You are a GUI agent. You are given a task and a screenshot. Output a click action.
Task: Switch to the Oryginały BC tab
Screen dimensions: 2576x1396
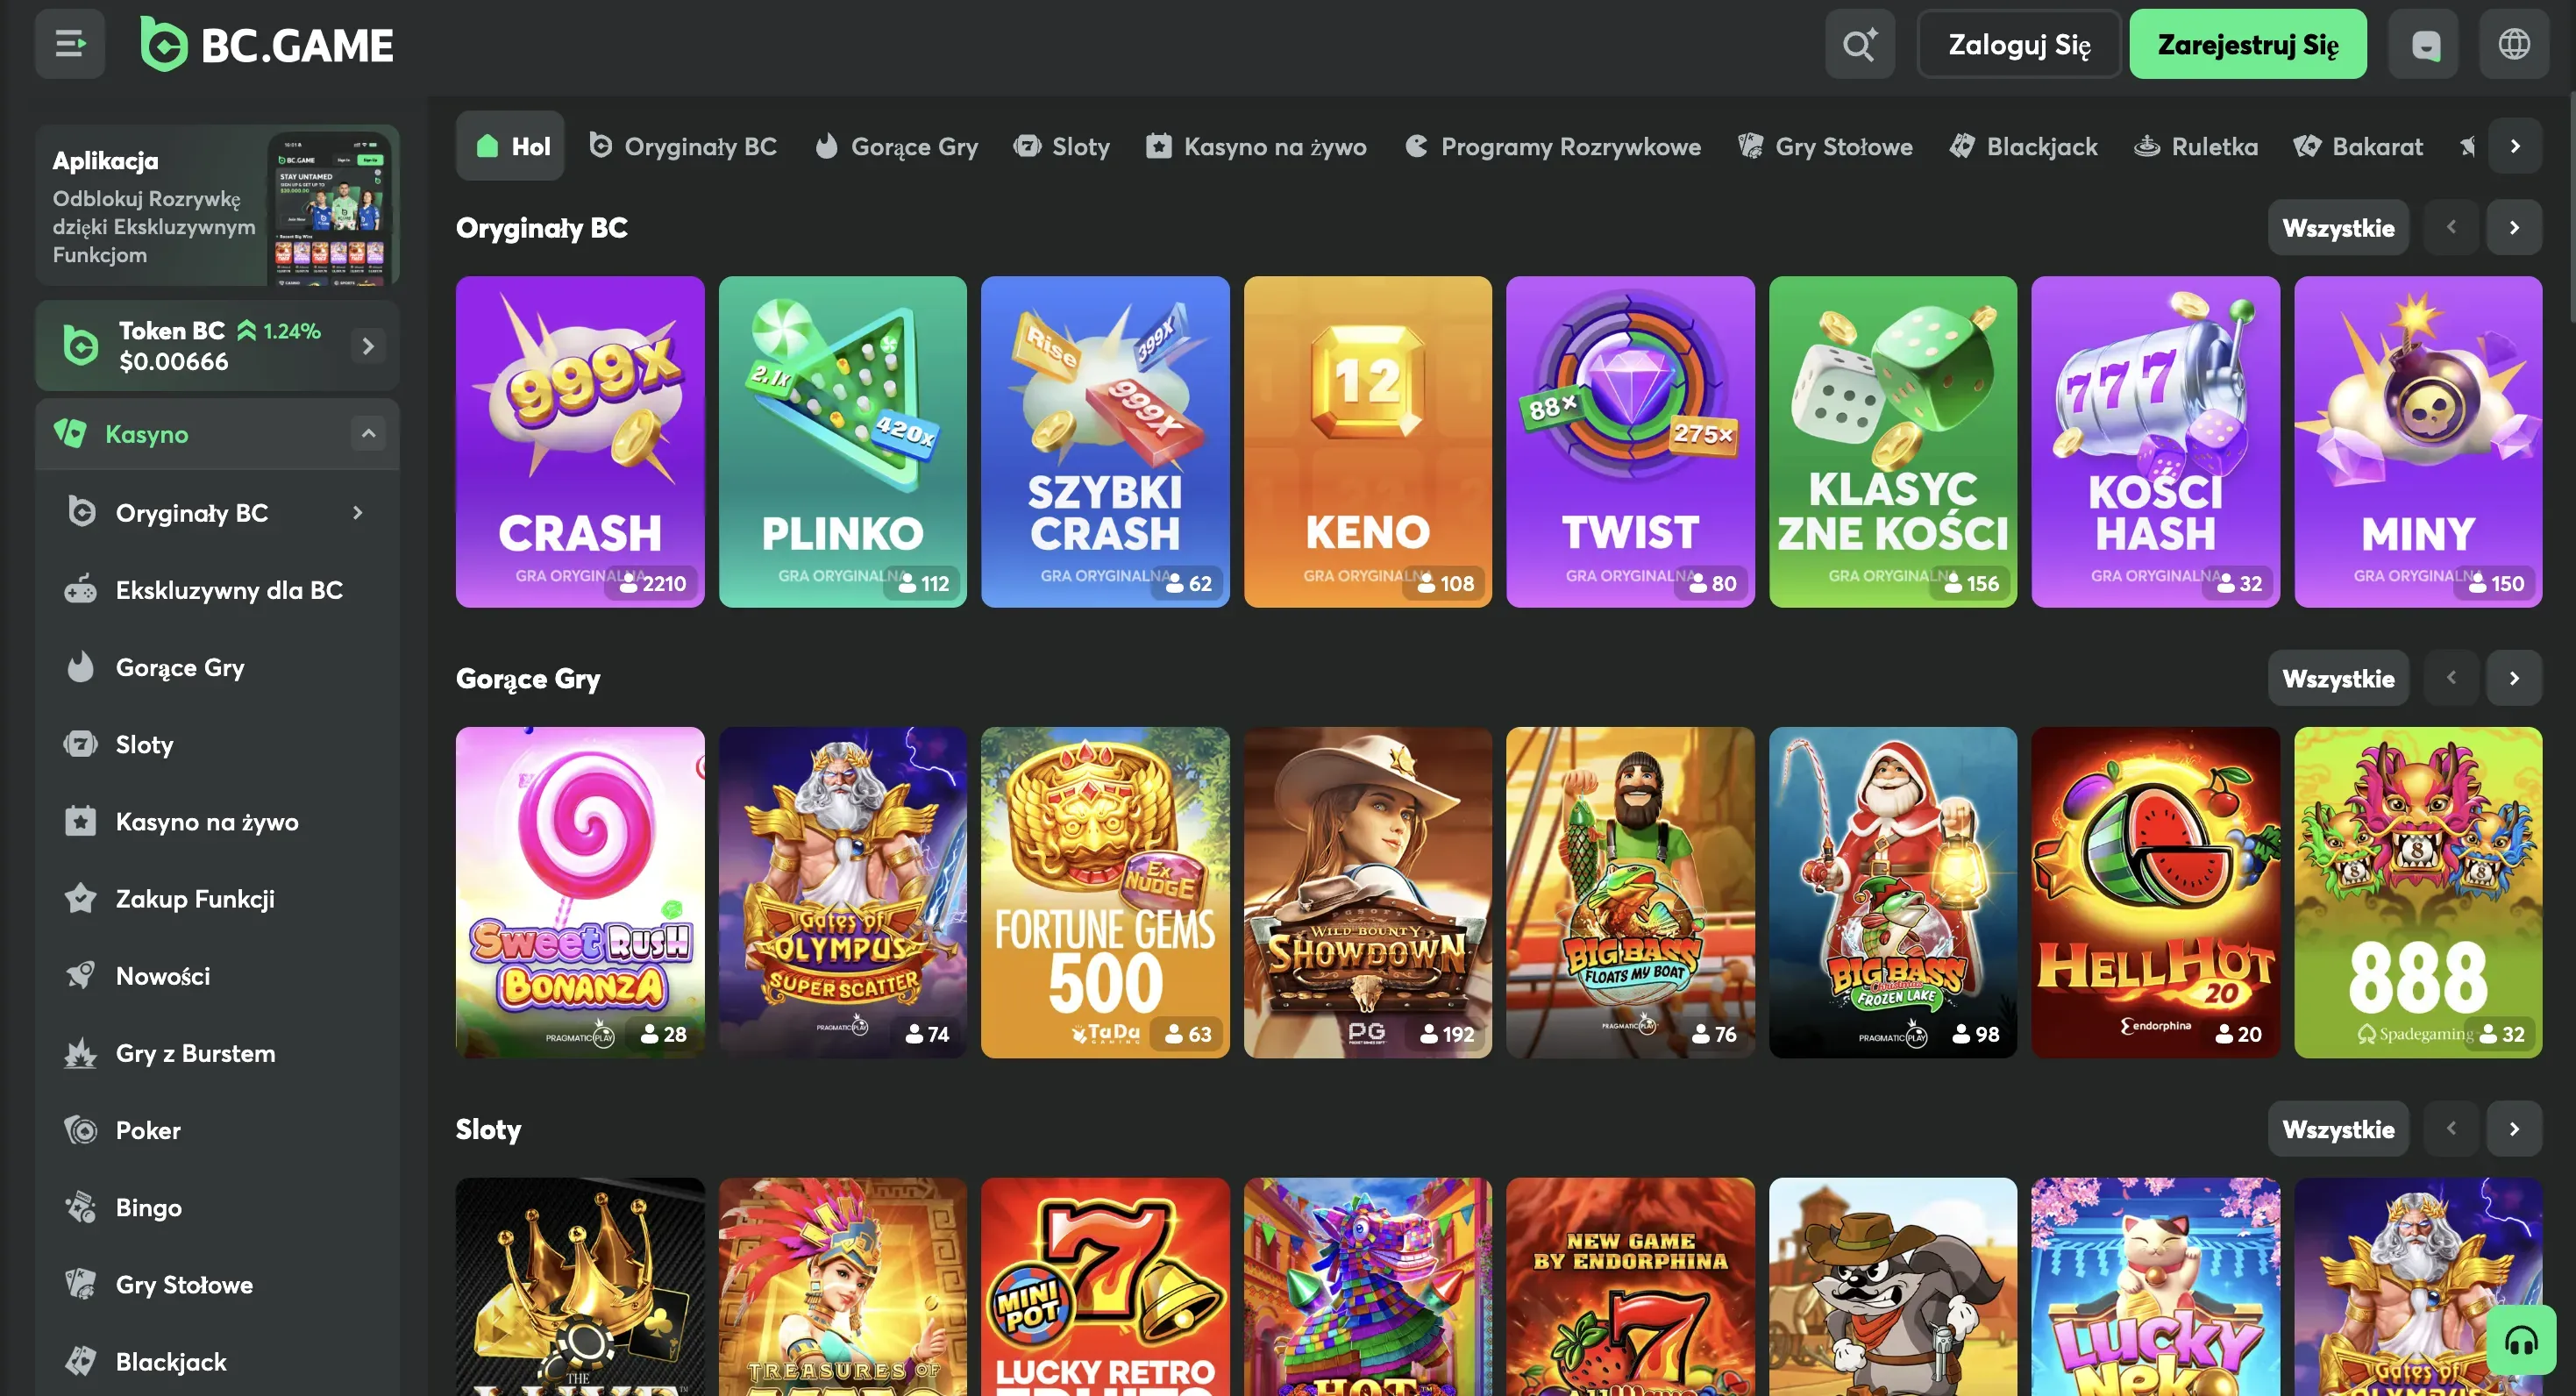[x=683, y=146]
